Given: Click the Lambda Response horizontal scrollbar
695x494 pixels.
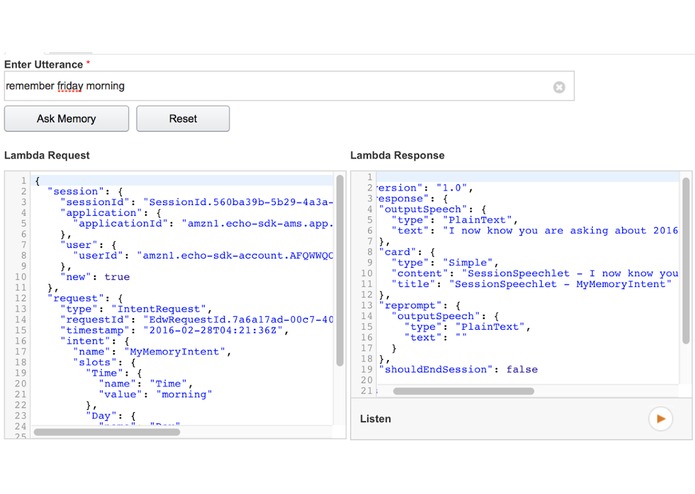Looking at the screenshot, I should 464,391.
